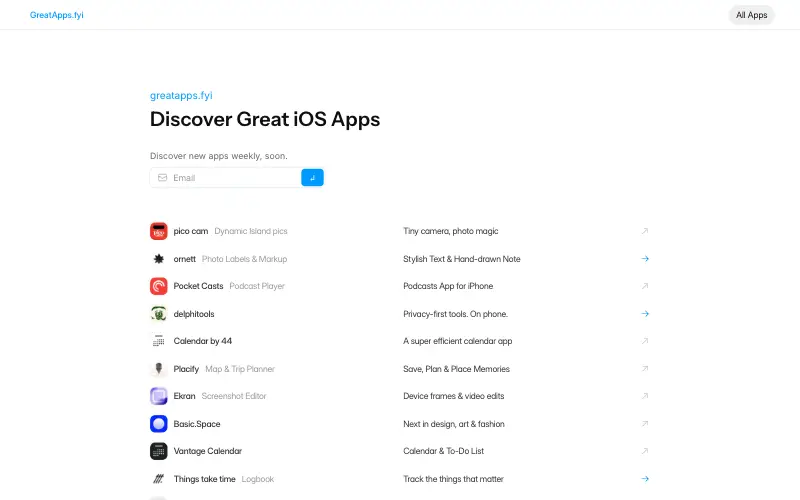Click 'Discover new apps weekly, soon.' text
Viewport: 800px width, 500px height.
click(x=219, y=156)
